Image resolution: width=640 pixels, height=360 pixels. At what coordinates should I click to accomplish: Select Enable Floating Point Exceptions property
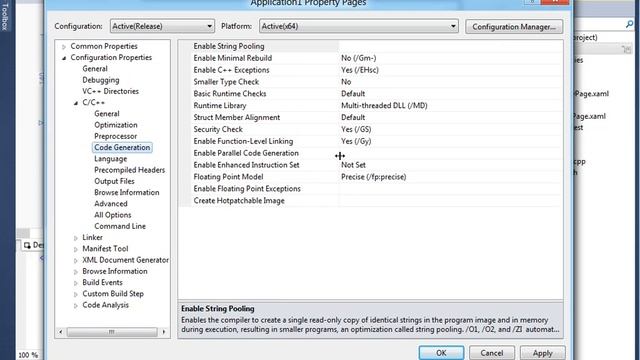tap(247, 189)
